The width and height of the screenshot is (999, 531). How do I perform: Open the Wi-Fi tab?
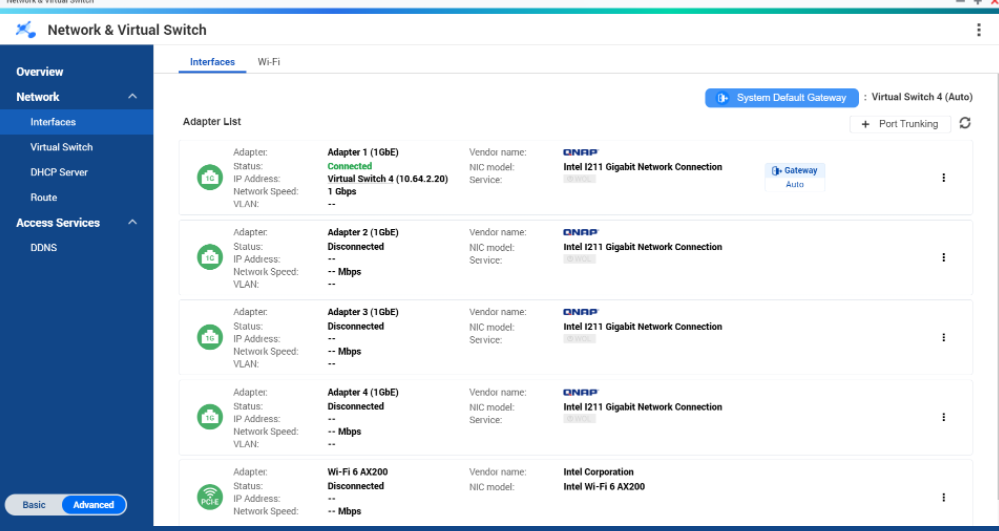[x=269, y=62]
